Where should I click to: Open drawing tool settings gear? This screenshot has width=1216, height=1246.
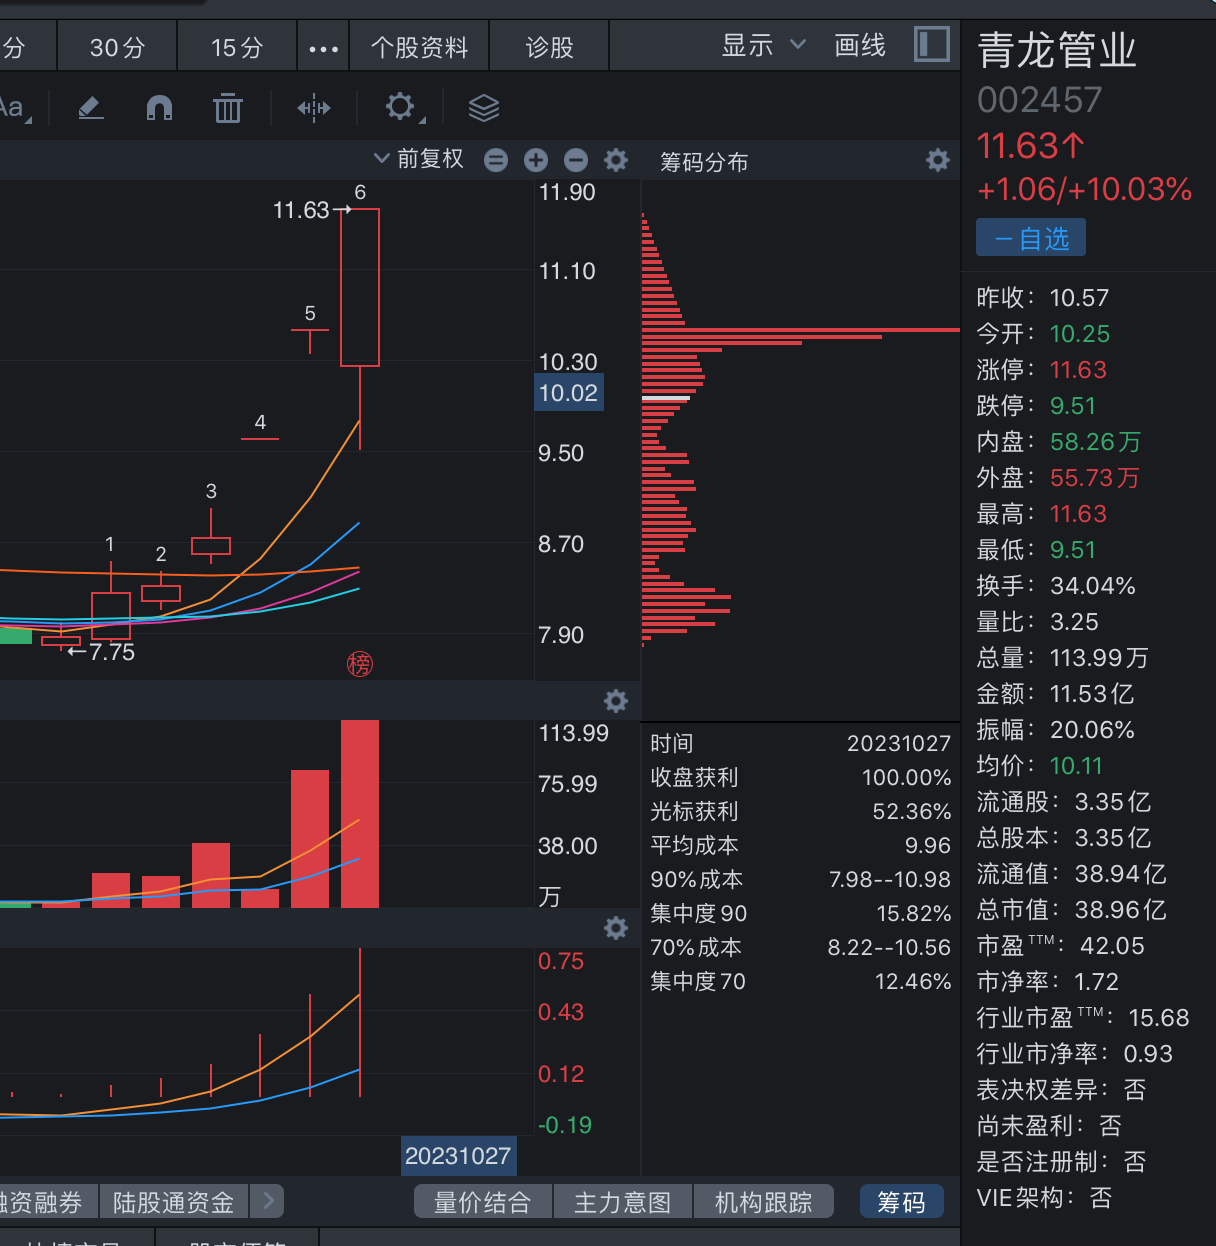[x=400, y=106]
